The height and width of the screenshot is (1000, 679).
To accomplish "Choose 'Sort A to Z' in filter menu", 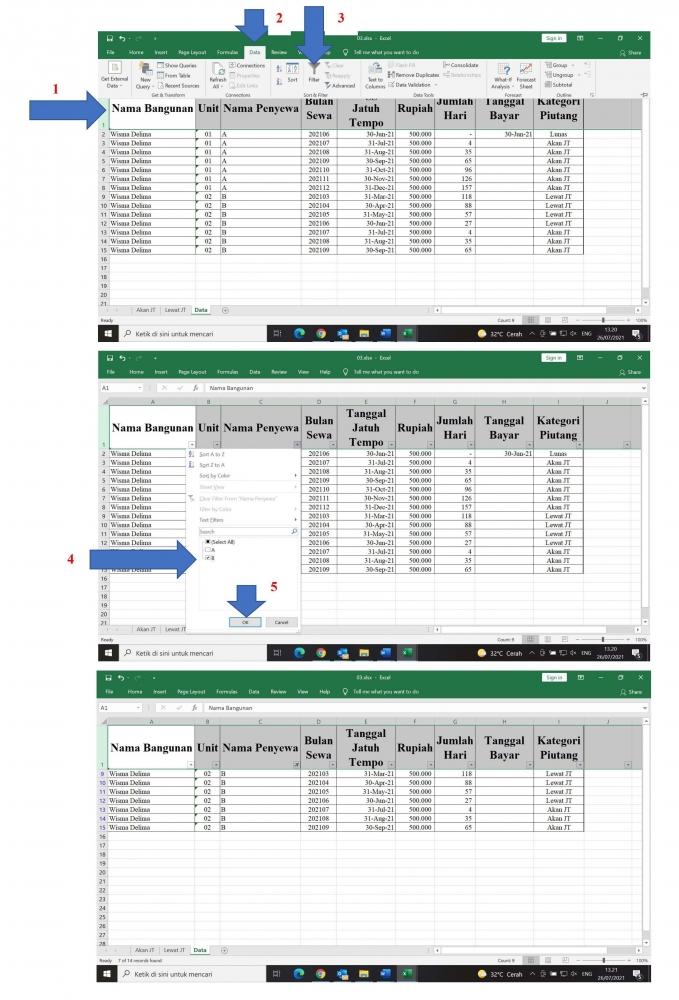I will [212, 454].
